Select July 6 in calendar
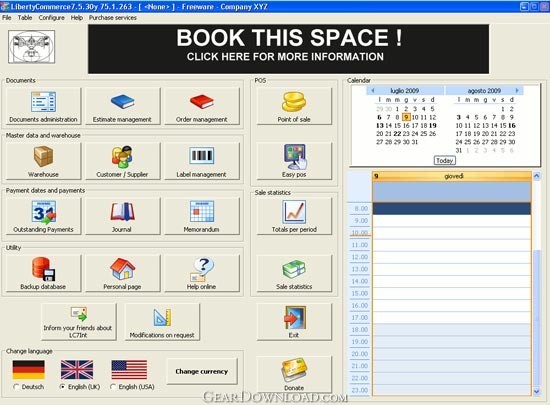550x405 pixels. coord(380,117)
